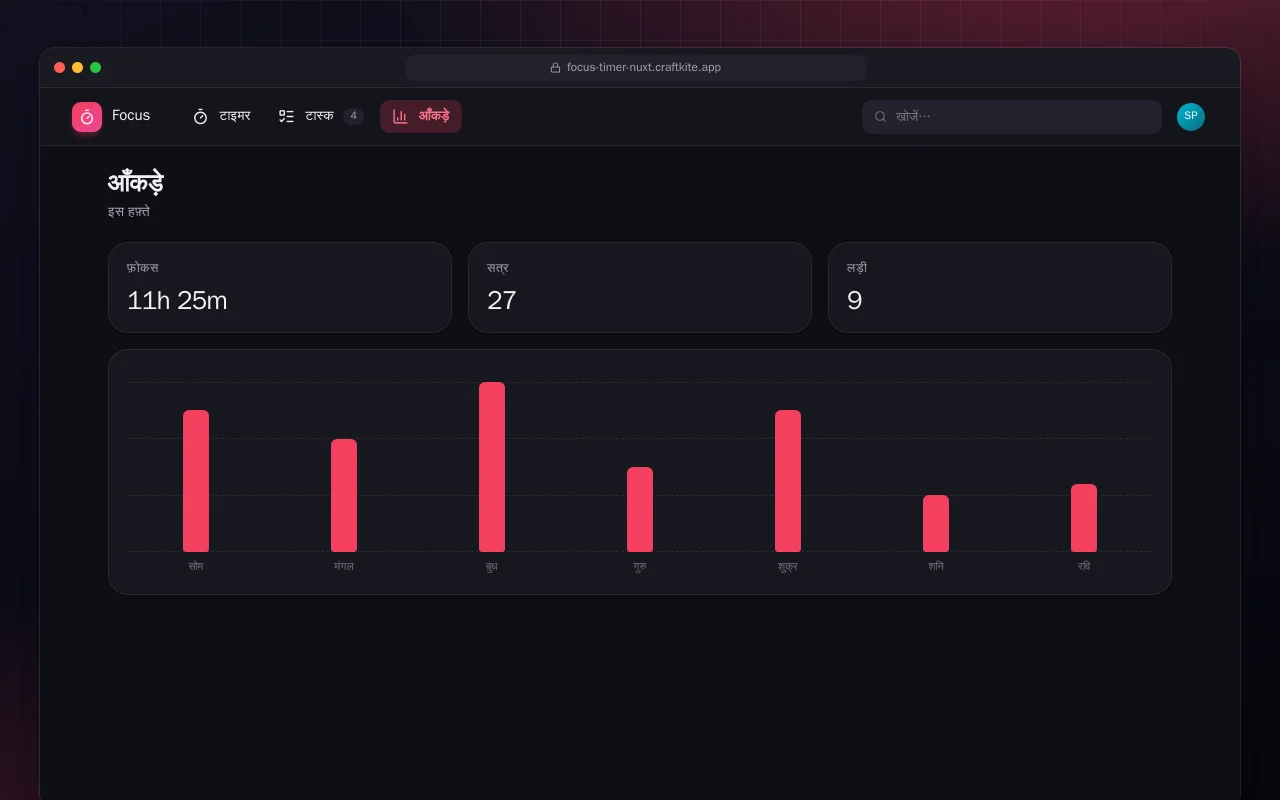Click the stopwatch icon beside टाइमर
Screen dimensions: 1280x800
[x=200, y=116]
